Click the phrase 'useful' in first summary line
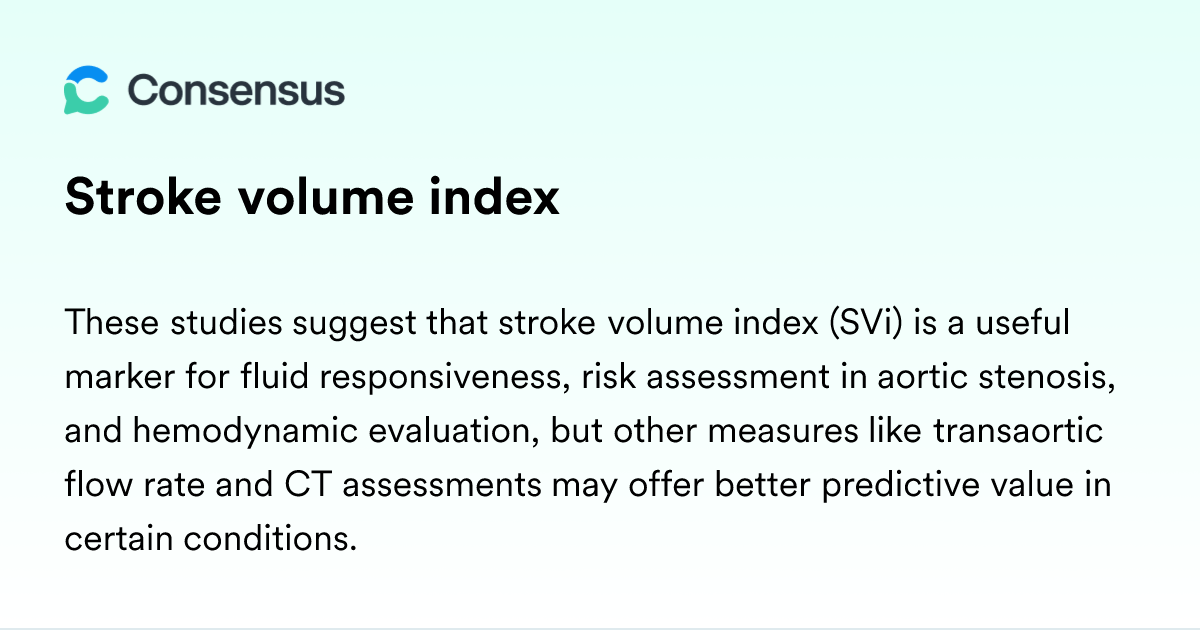 point(1021,323)
